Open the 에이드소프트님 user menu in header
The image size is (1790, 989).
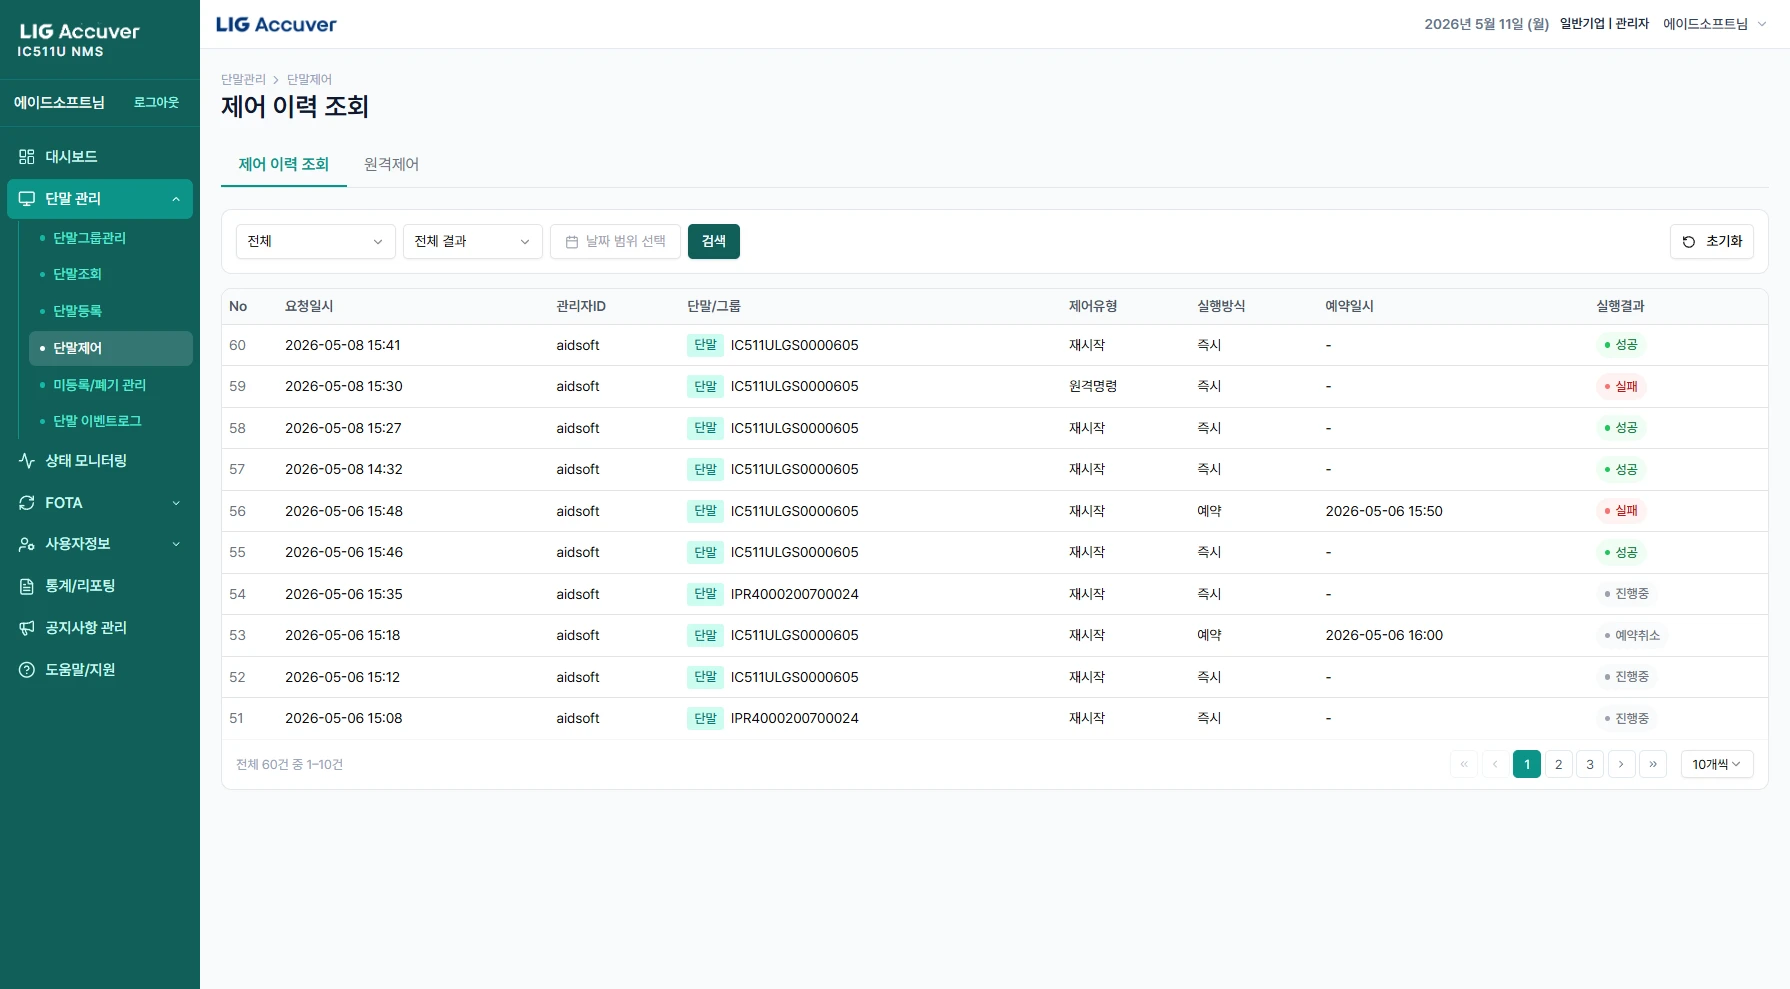(x=1714, y=24)
